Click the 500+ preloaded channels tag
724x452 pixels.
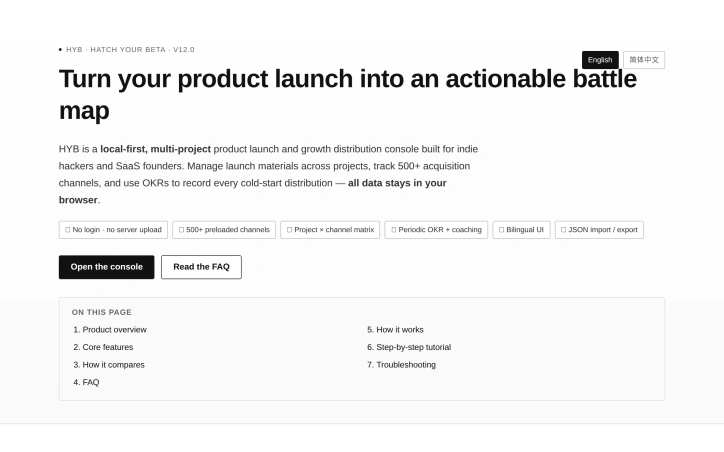pyautogui.click(x=224, y=230)
